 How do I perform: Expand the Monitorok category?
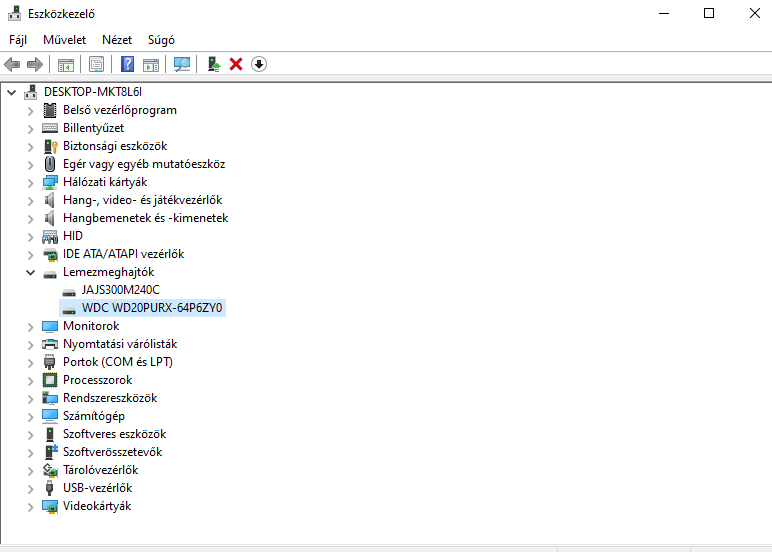(x=31, y=327)
